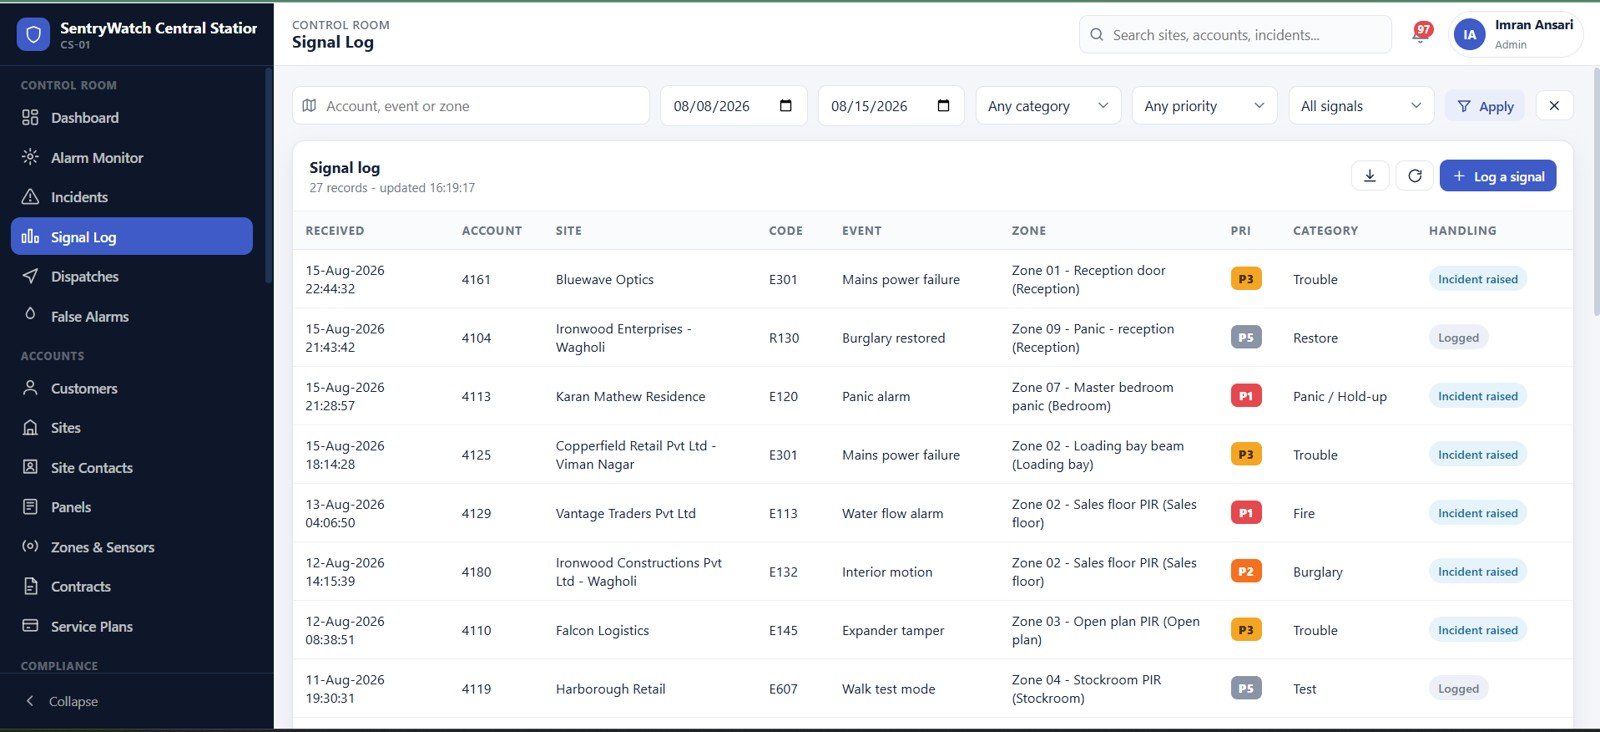Open the Dashboard menu item
The width and height of the screenshot is (1600, 732).
(131, 118)
